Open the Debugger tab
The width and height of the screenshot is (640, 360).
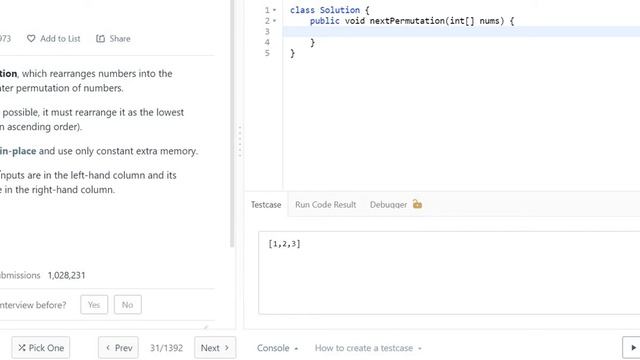(388, 204)
